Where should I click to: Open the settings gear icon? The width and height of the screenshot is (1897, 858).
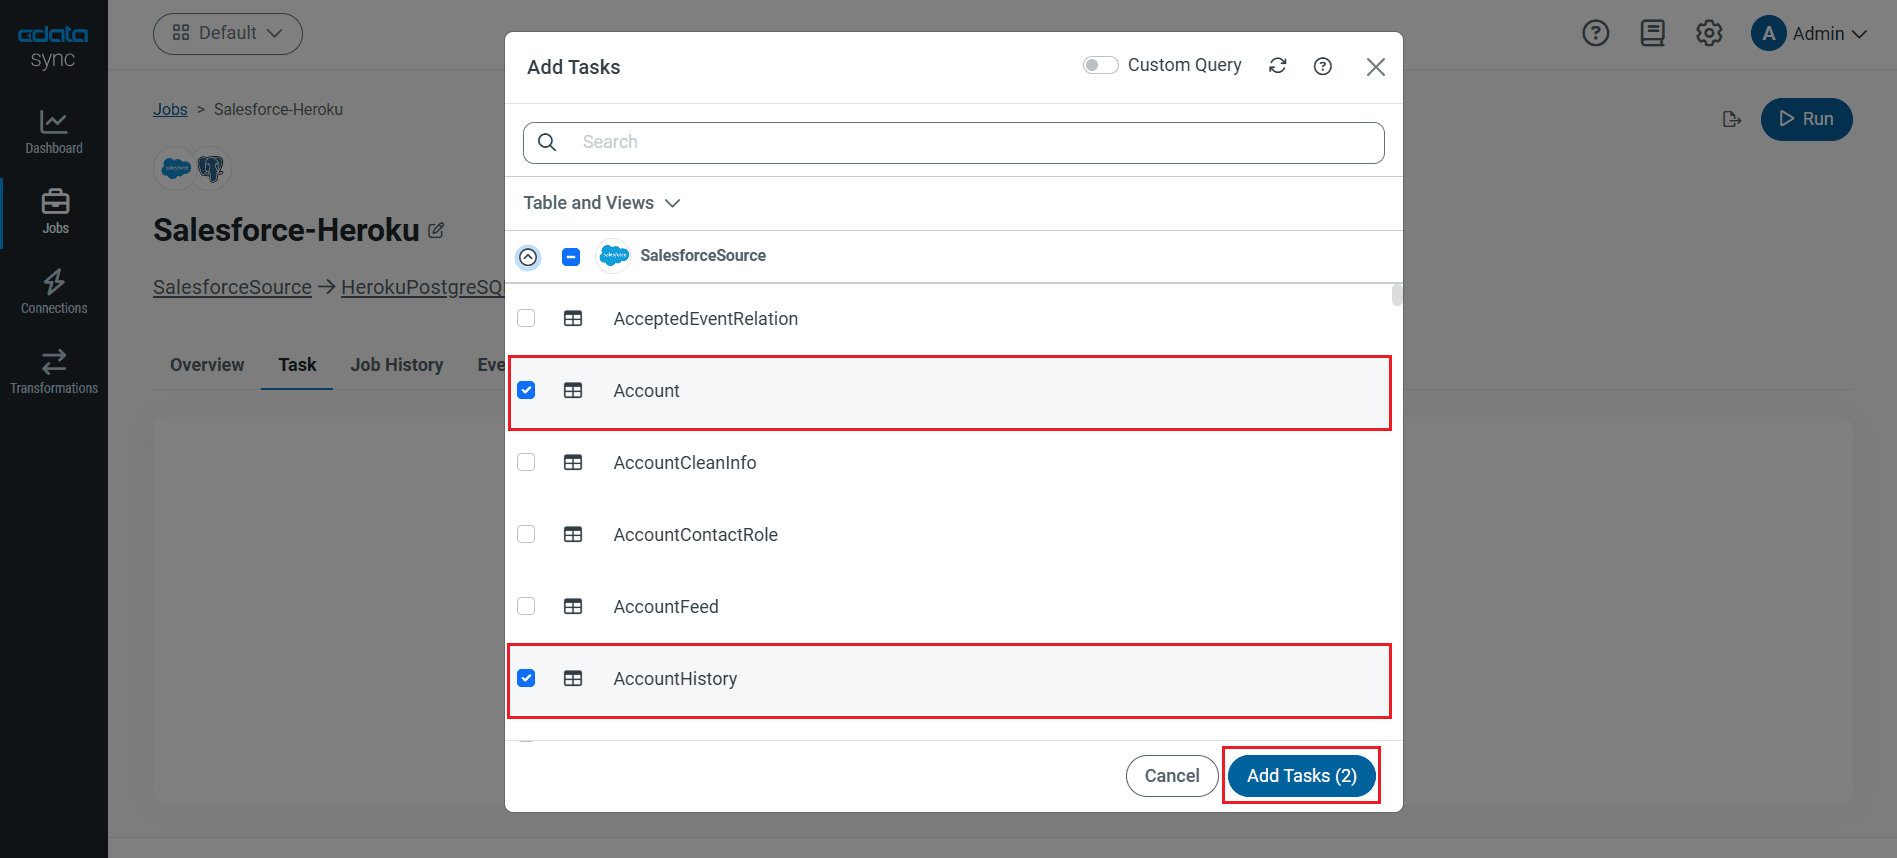(x=1709, y=33)
